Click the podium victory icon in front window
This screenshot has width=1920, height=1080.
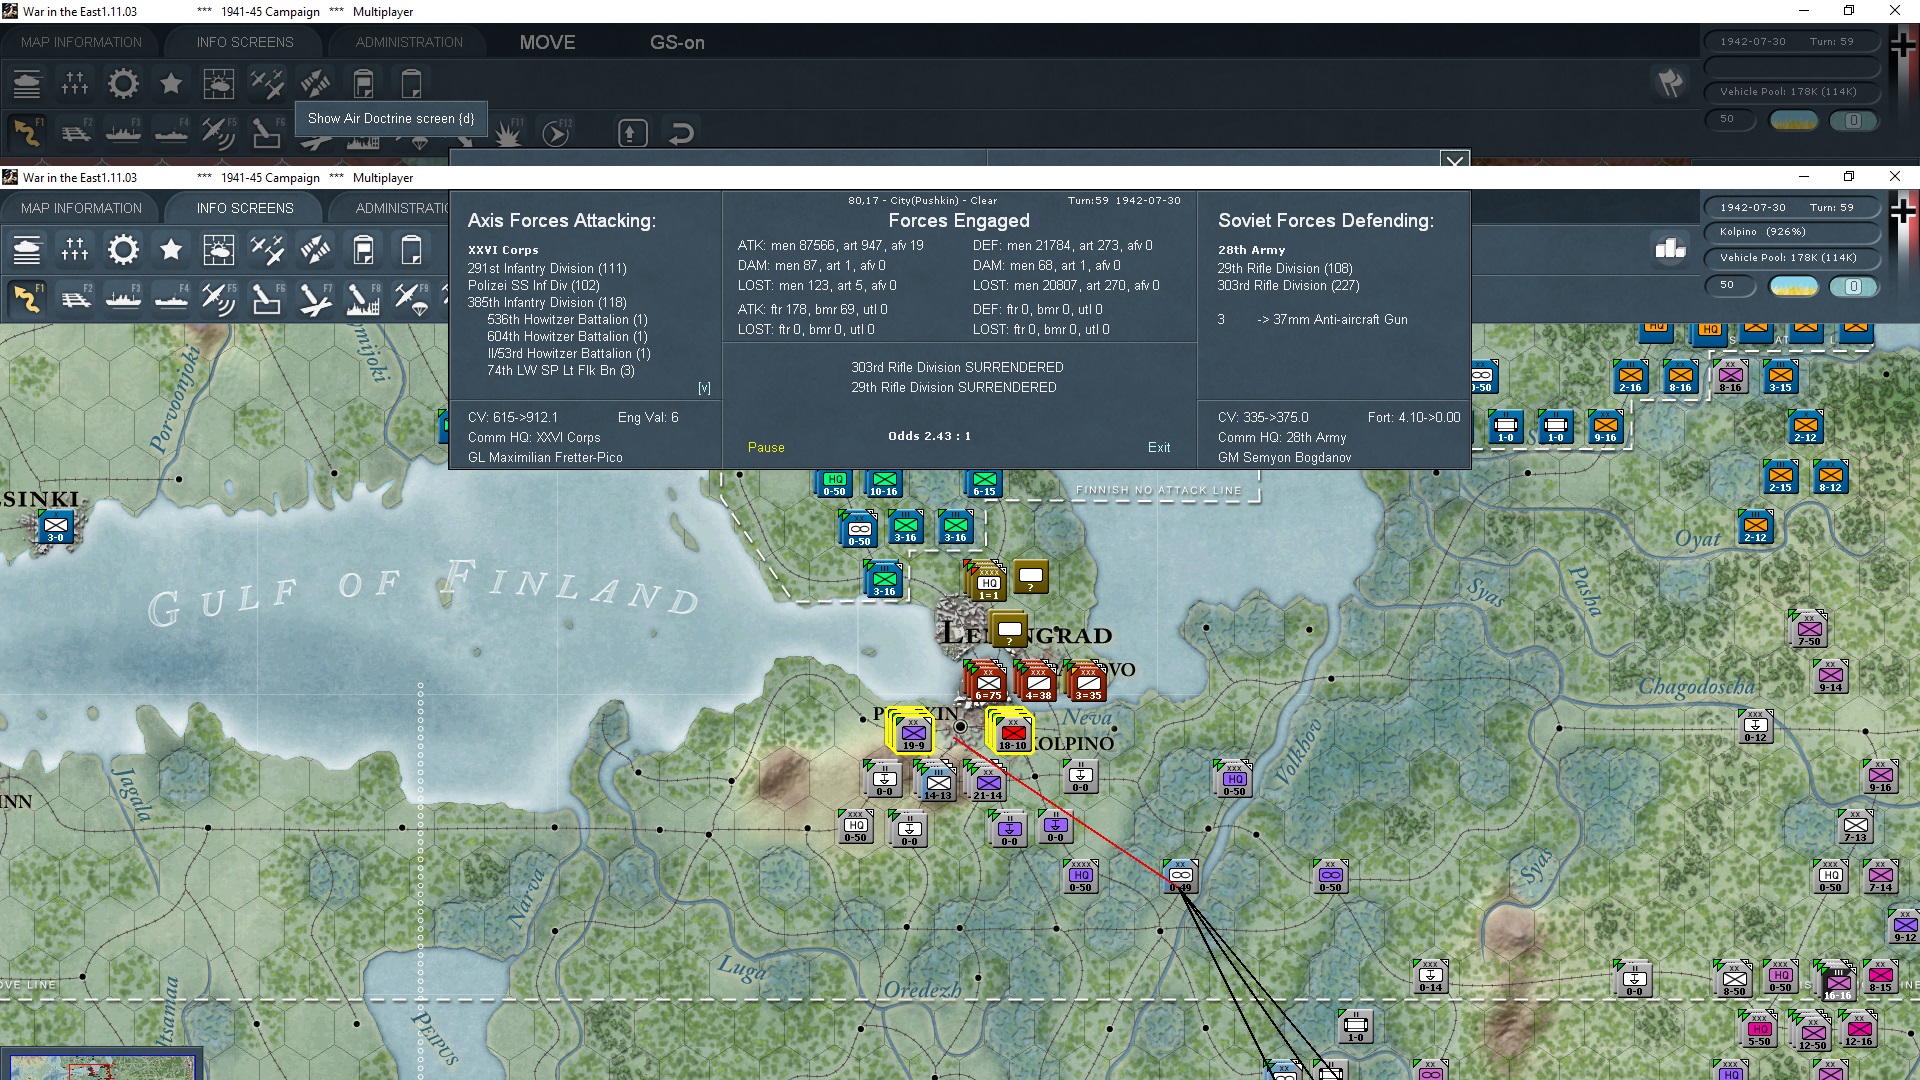1670,249
